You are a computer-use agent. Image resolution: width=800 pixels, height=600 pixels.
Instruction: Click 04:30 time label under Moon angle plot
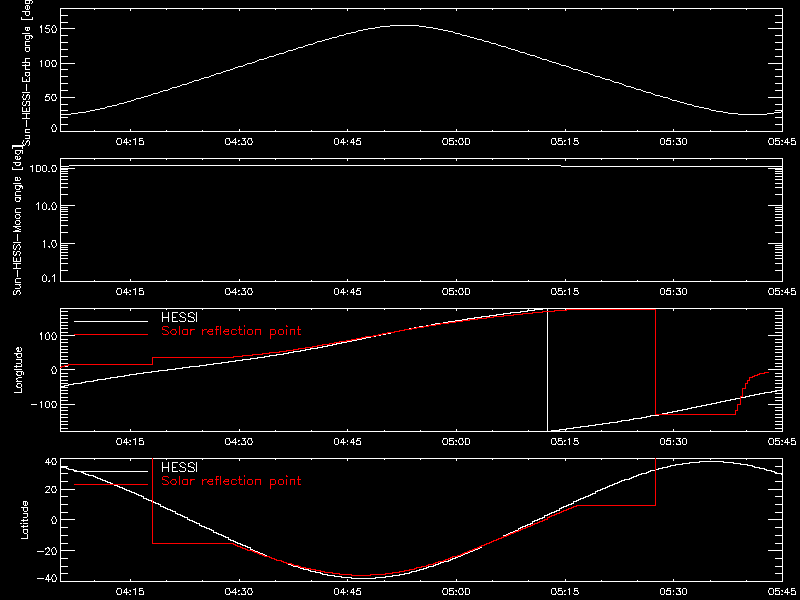point(239,292)
